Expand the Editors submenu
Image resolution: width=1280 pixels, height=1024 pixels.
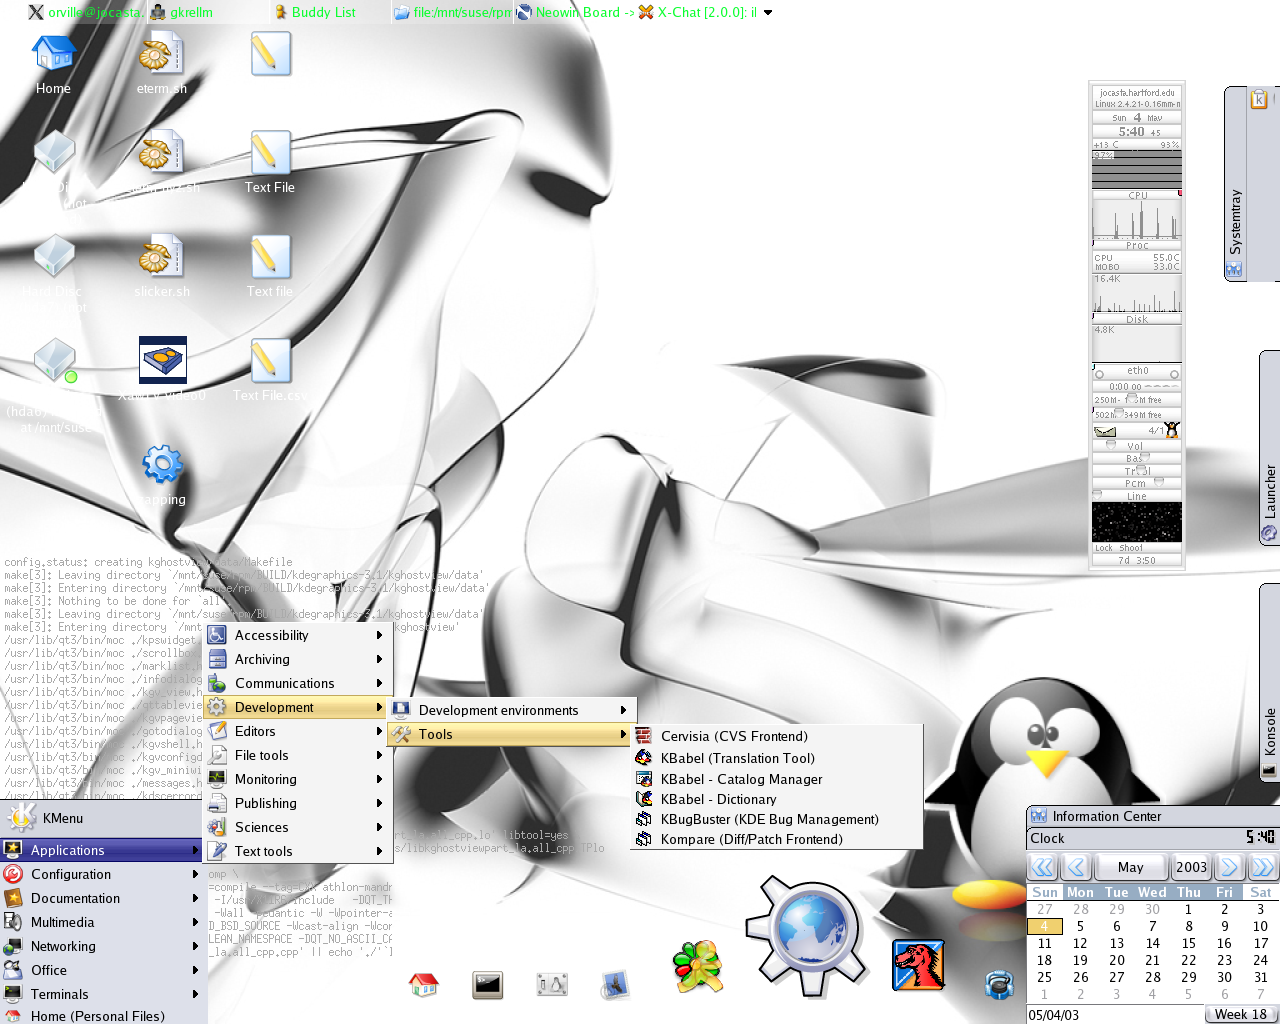[297, 731]
